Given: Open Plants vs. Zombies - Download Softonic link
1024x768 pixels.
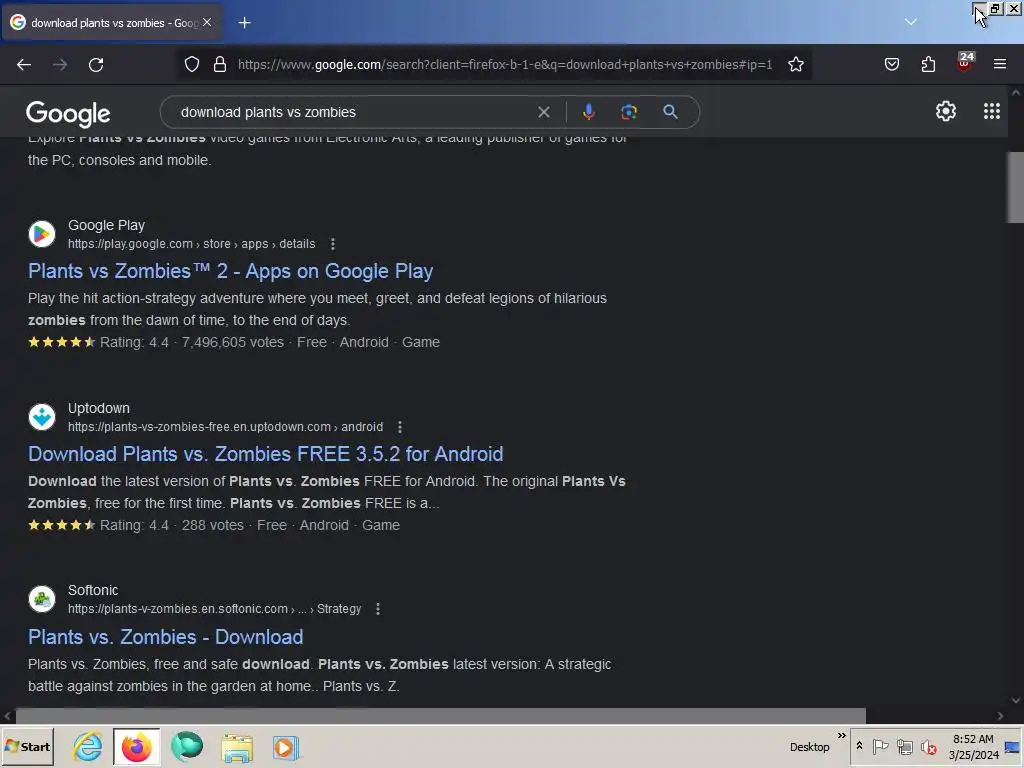Looking at the screenshot, I should tap(166, 637).
